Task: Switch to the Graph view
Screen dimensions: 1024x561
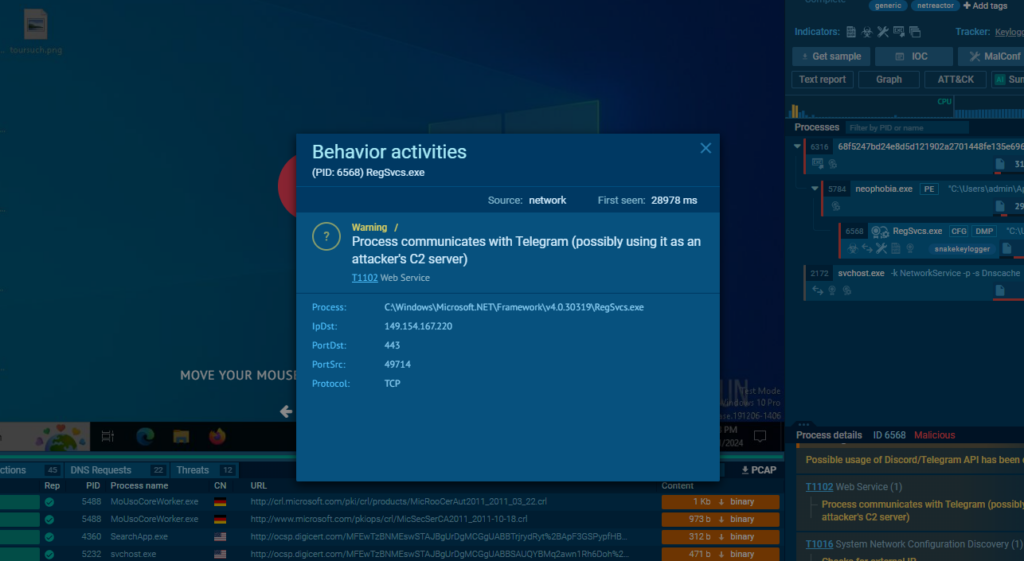Action: [888, 79]
